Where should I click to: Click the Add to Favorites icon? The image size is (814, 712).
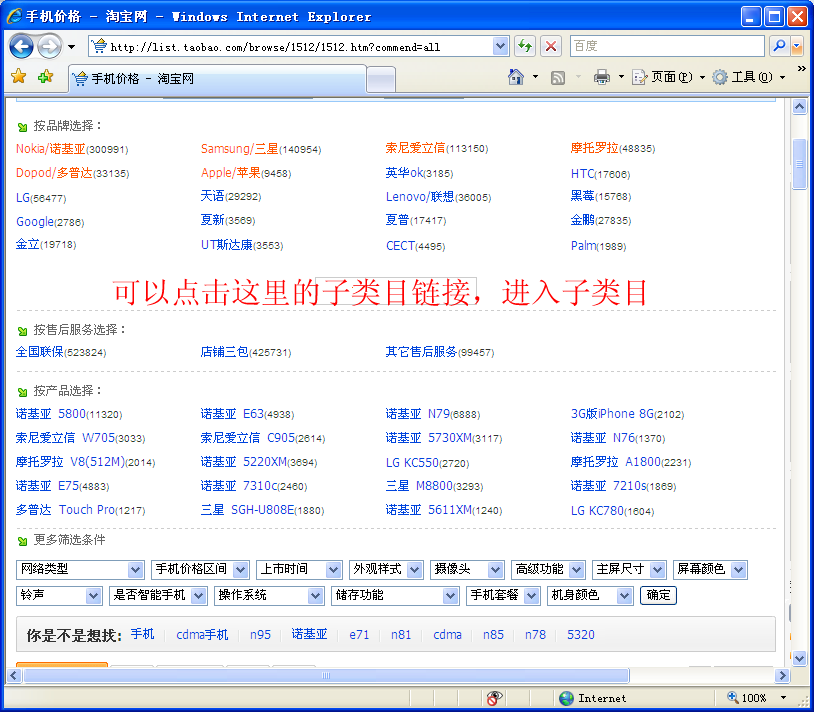click(45, 77)
